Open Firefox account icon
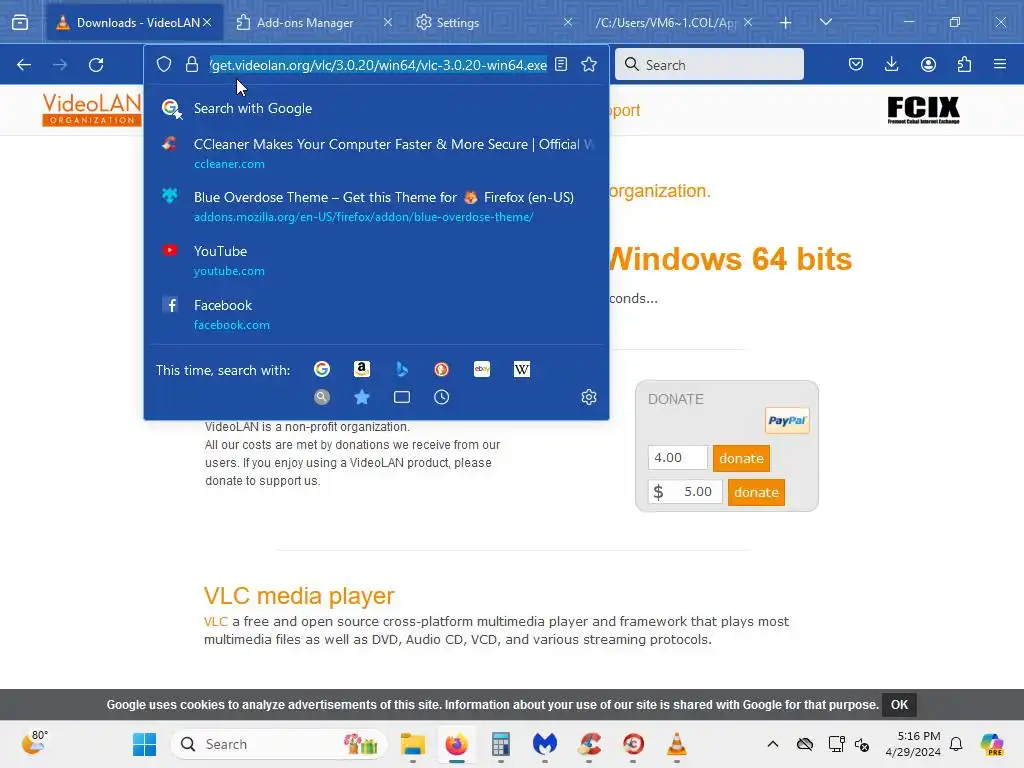Viewport: 1024px width, 768px height. [x=928, y=64]
